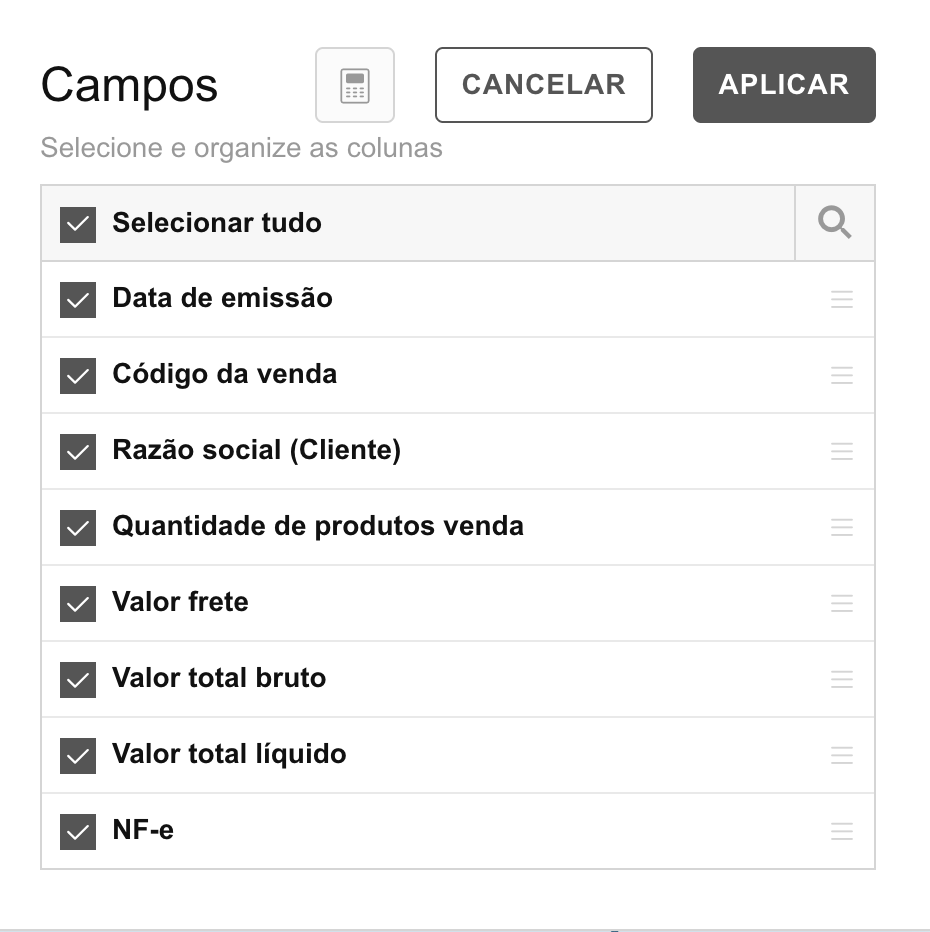The width and height of the screenshot is (930, 932).
Task: Click the Razão social reorder handle
Action: click(x=841, y=451)
